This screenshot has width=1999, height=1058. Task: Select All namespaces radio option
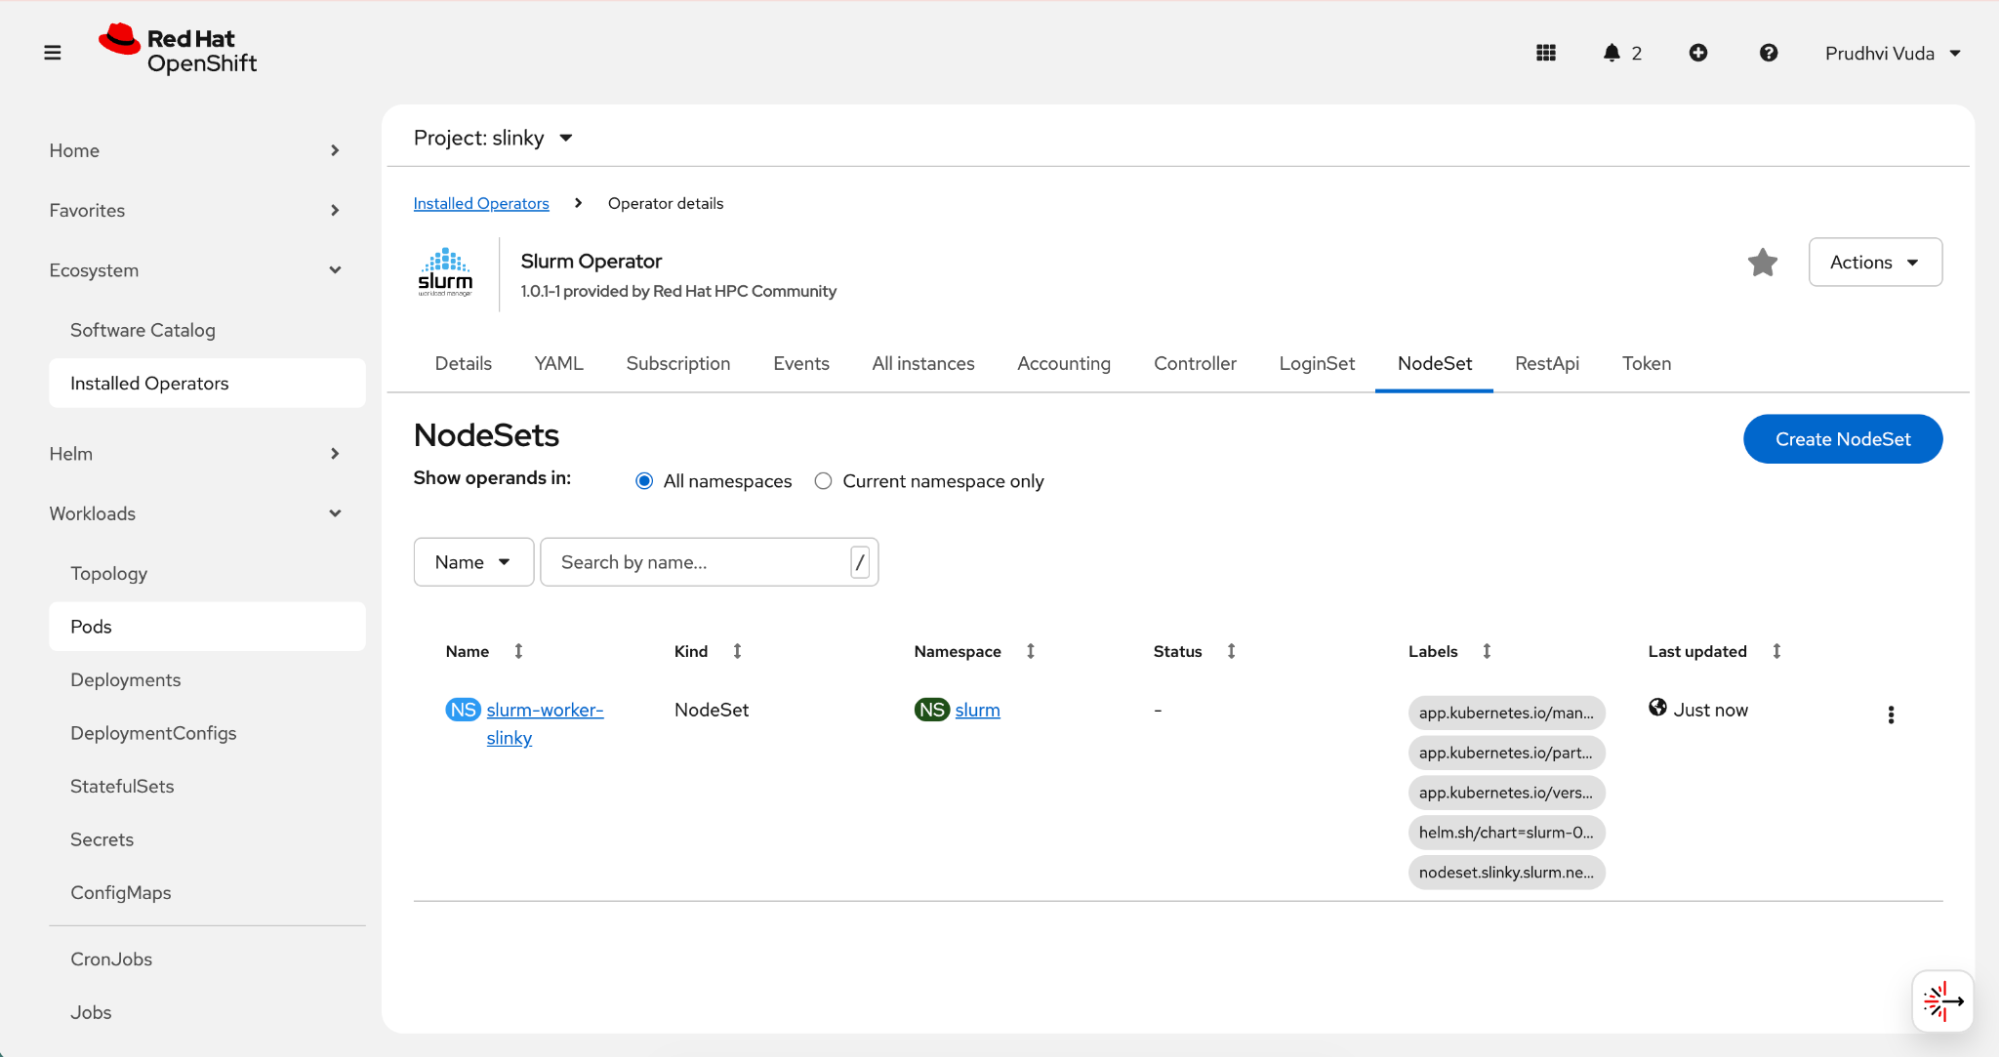pos(644,481)
